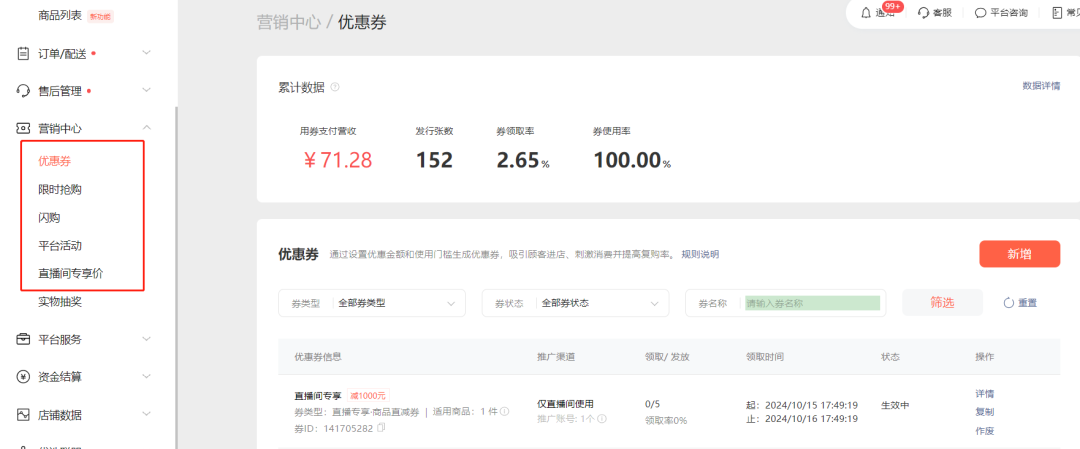The height and width of the screenshot is (449, 1080).
Task: Expand the 平台服务 menu chevron
Action: pos(147,339)
